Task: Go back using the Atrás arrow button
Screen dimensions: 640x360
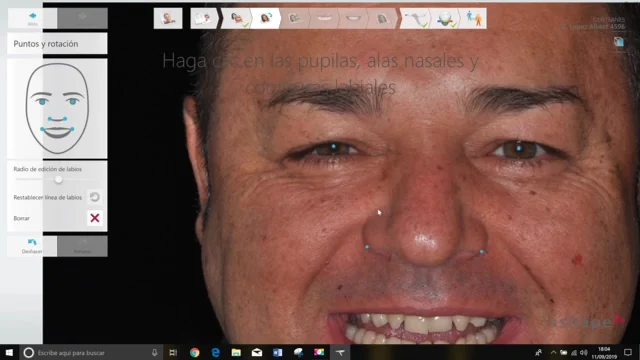Action: pyautogui.click(x=32, y=18)
